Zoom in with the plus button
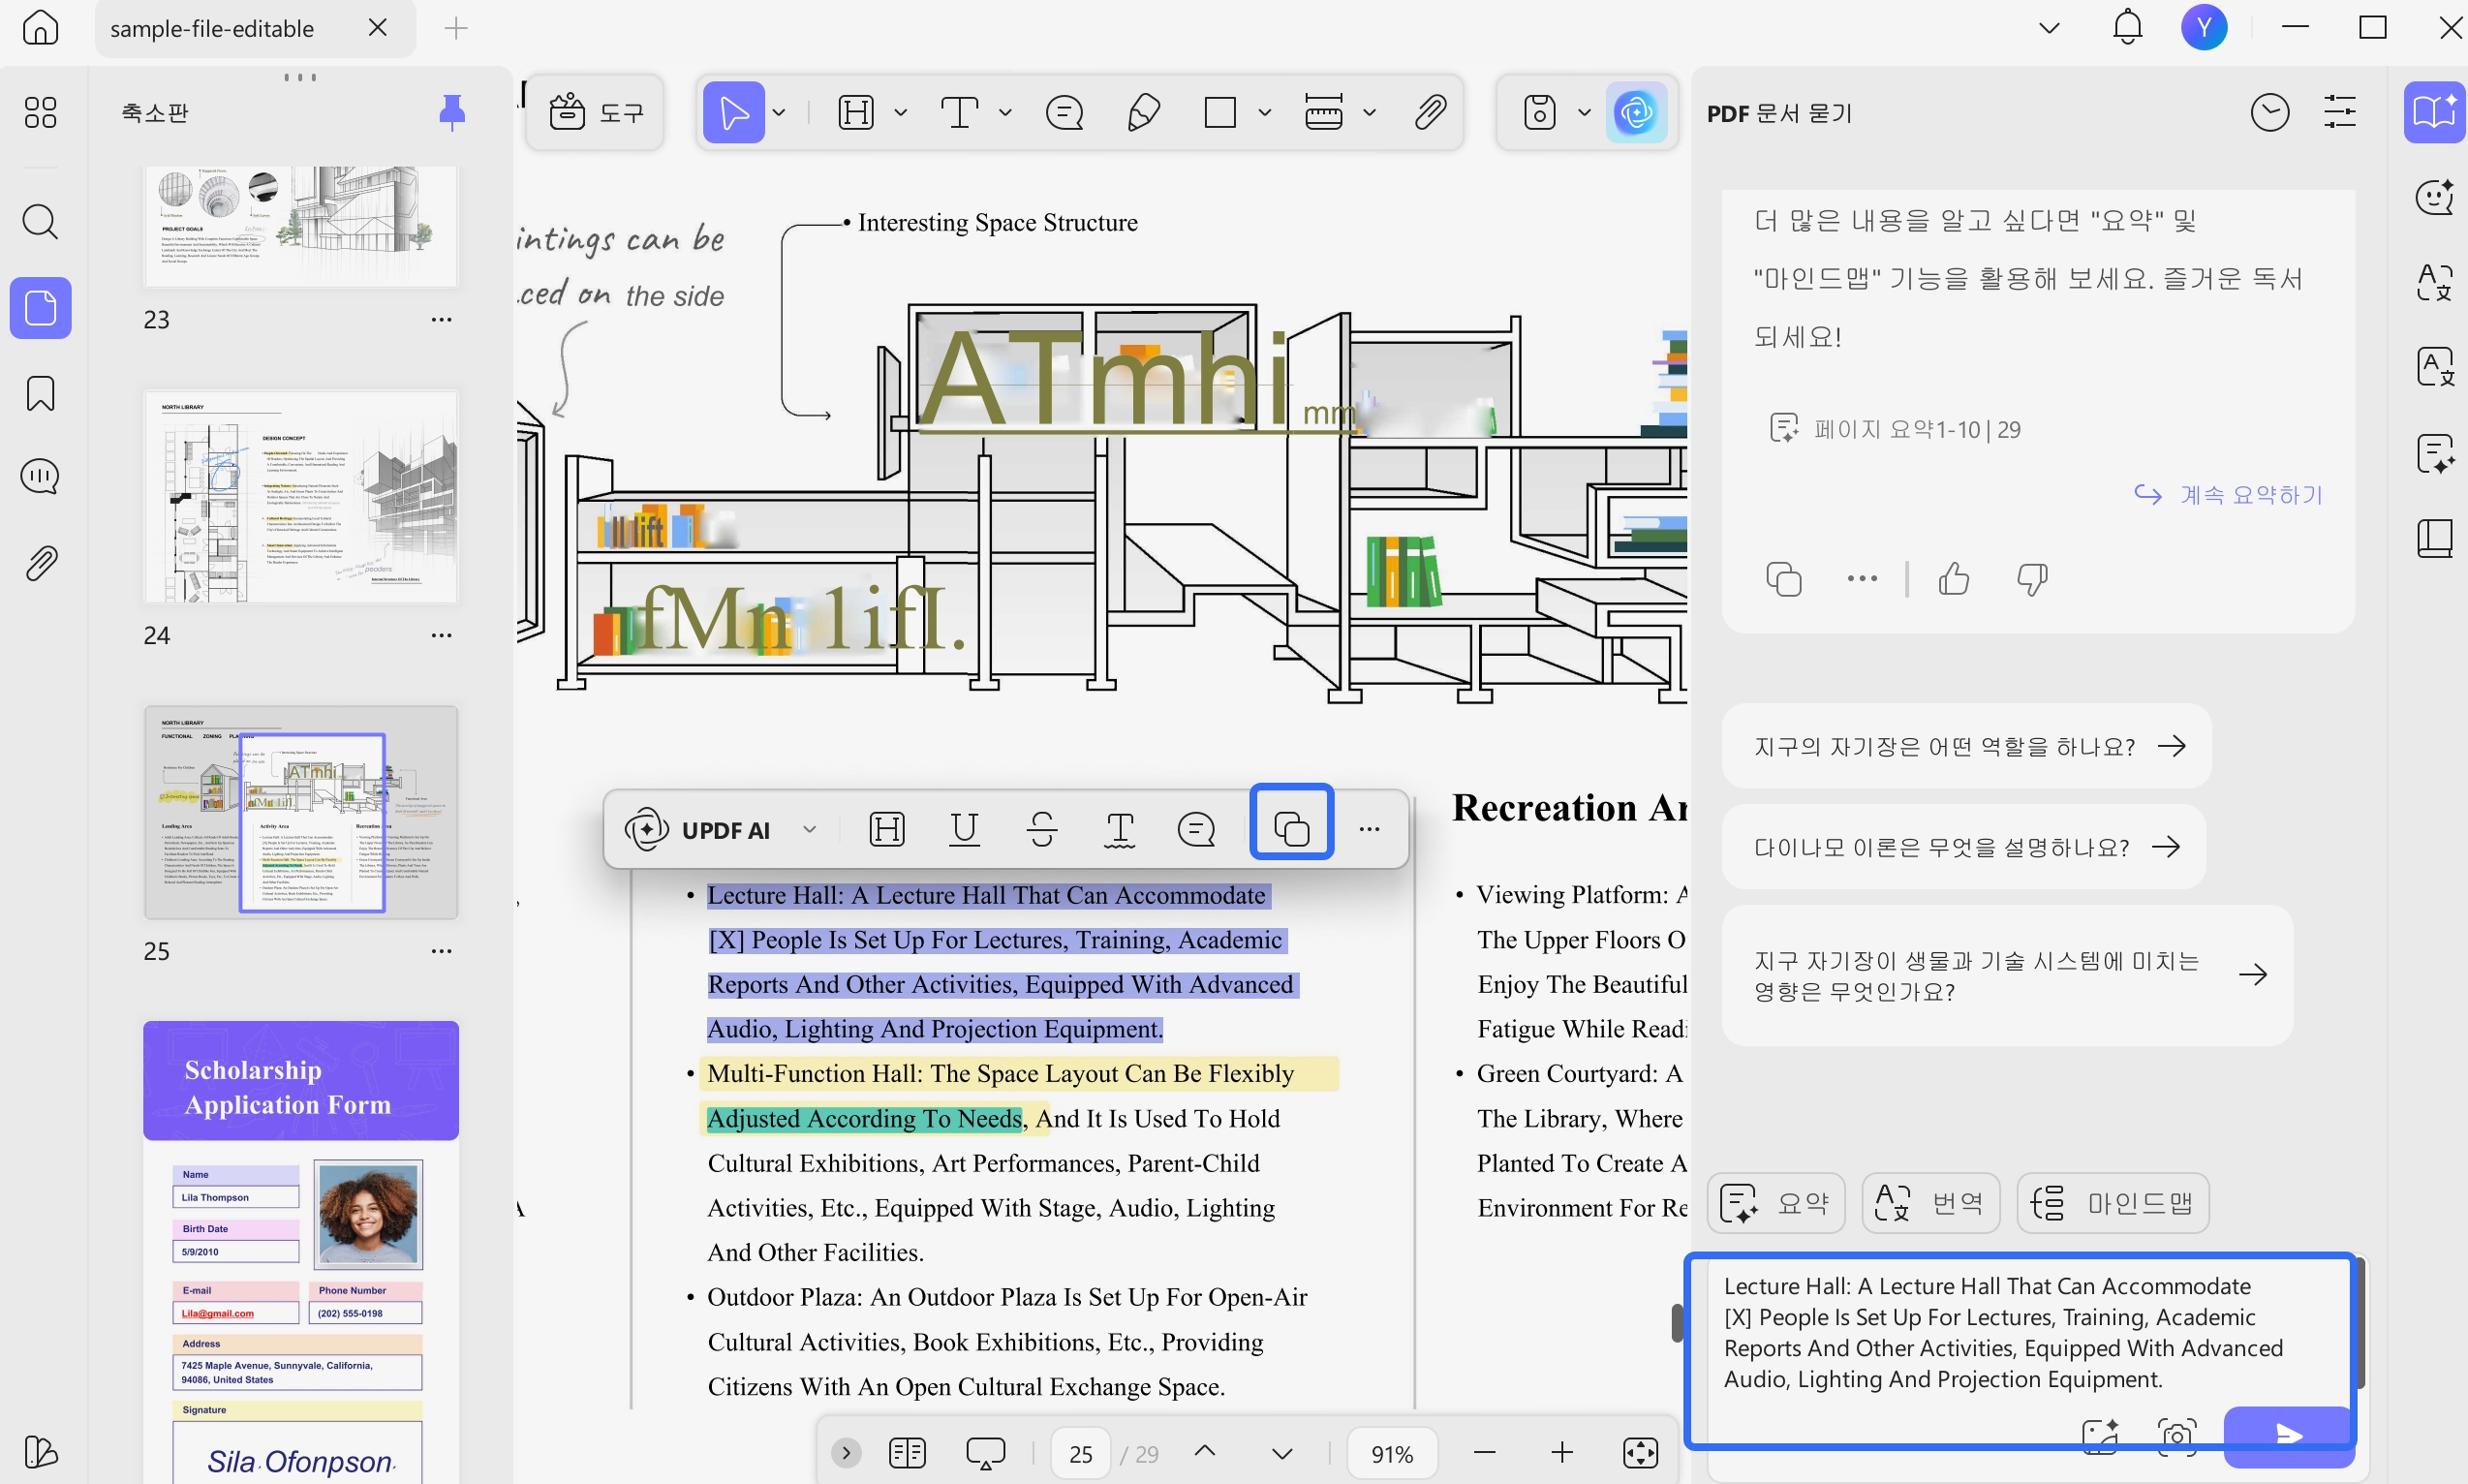 [1562, 1453]
